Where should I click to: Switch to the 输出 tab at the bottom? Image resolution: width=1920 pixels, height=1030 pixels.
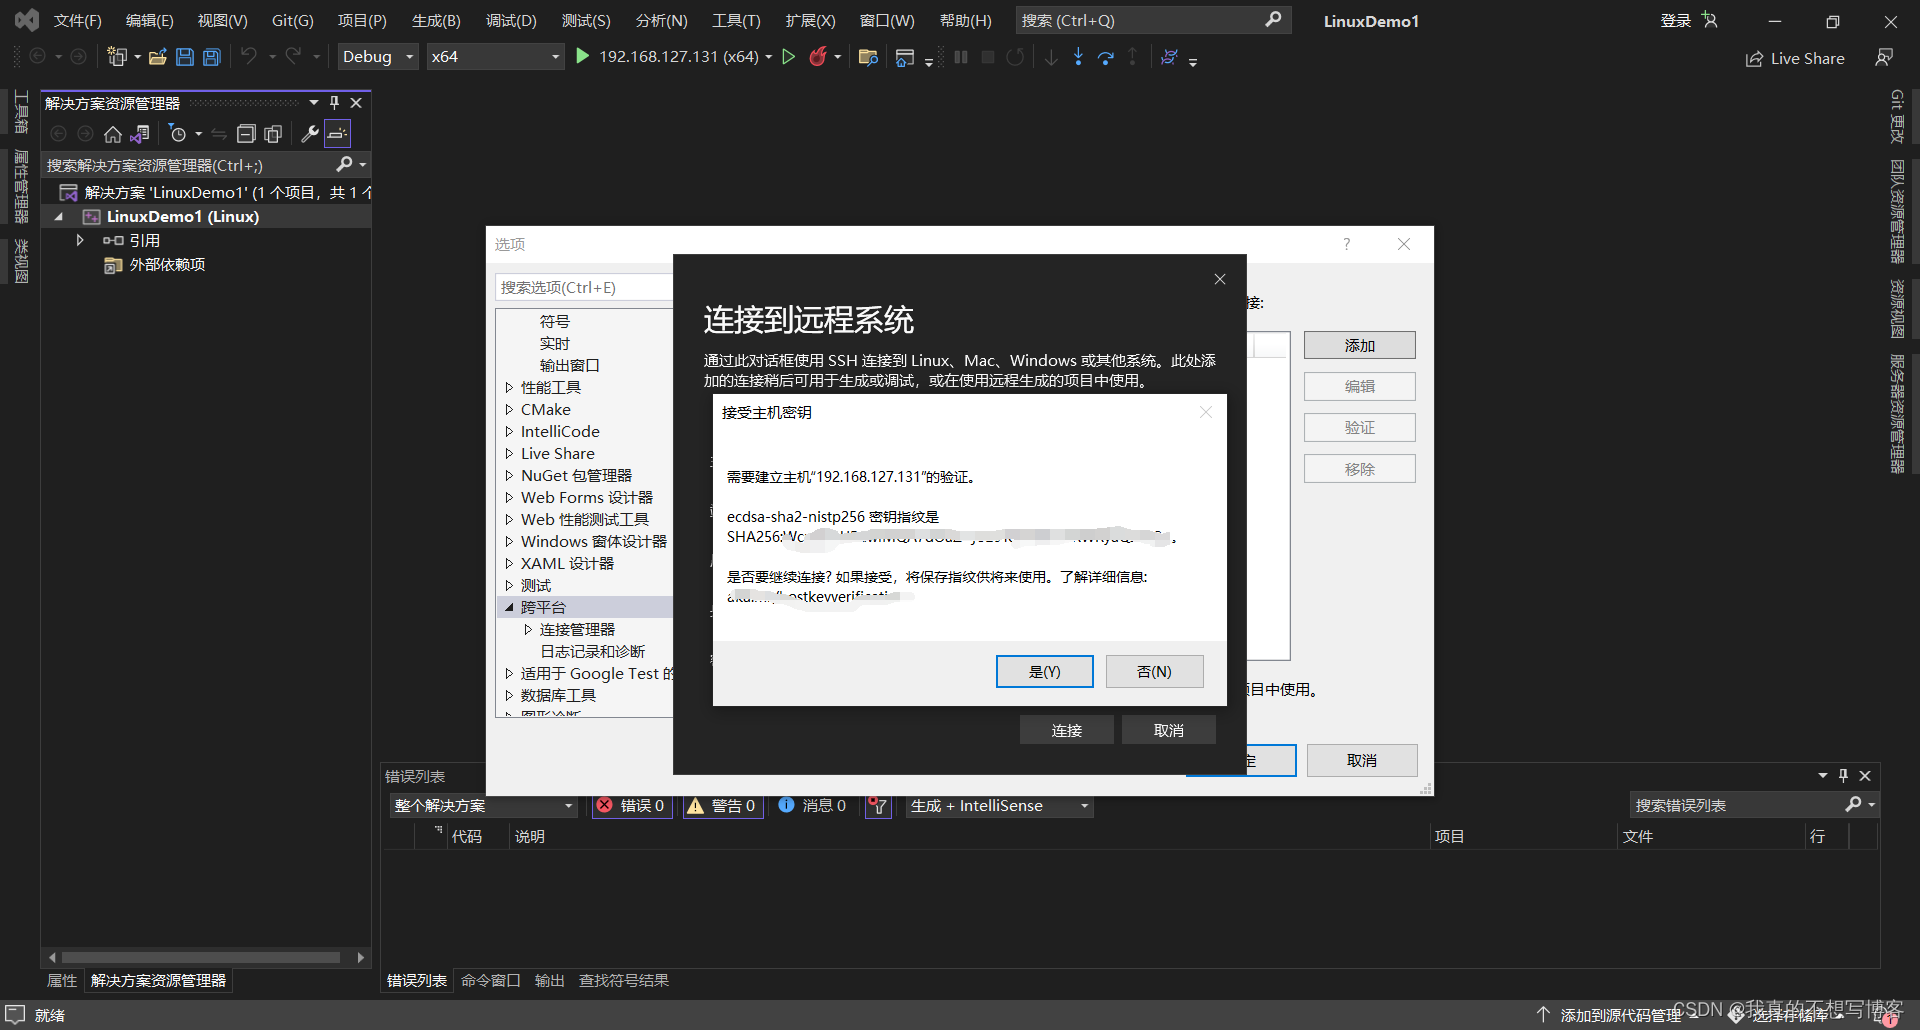click(549, 980)
